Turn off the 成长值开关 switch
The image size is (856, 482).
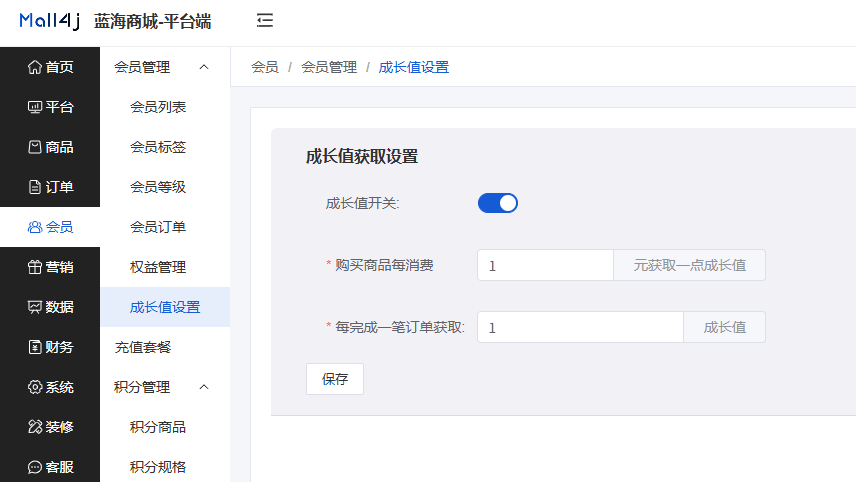click(x=498, y=203)
